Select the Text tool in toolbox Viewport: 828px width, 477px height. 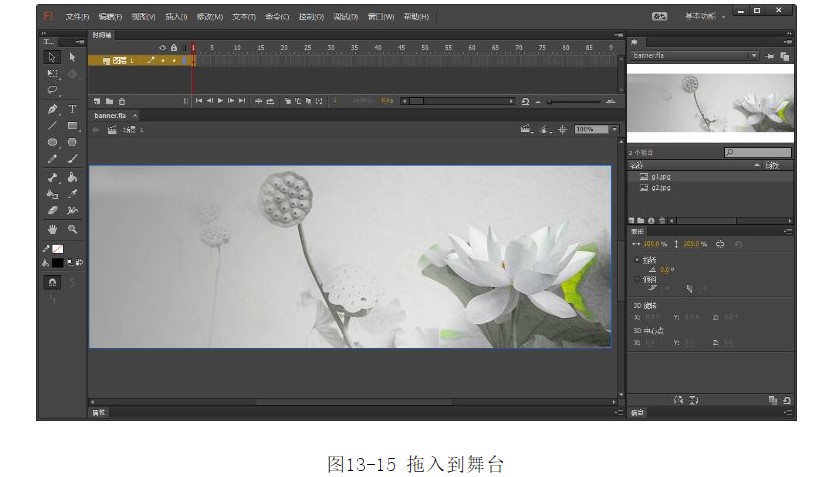(x=72, y=108)
